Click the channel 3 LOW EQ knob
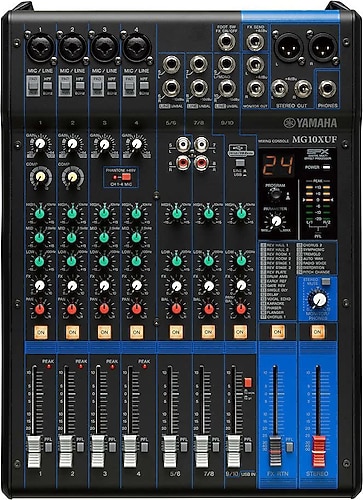 (x=104, y=261)
